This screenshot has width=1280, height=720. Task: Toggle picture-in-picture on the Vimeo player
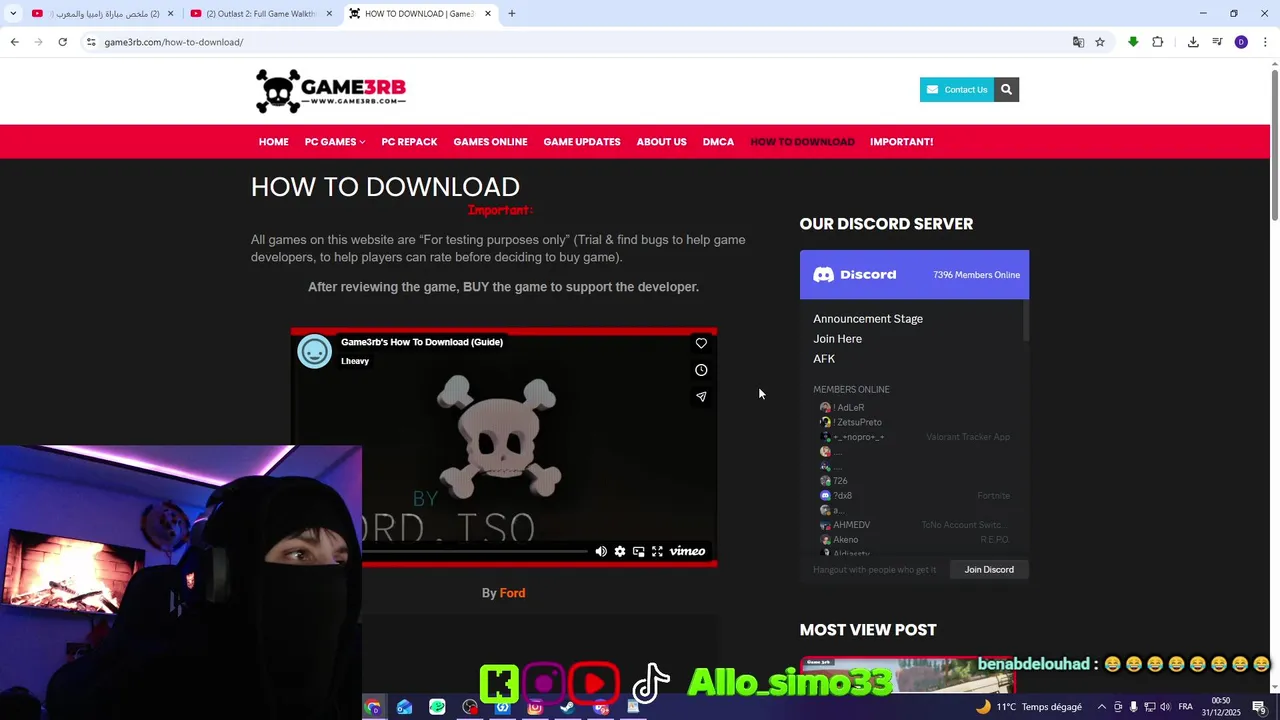click(638, 551)
